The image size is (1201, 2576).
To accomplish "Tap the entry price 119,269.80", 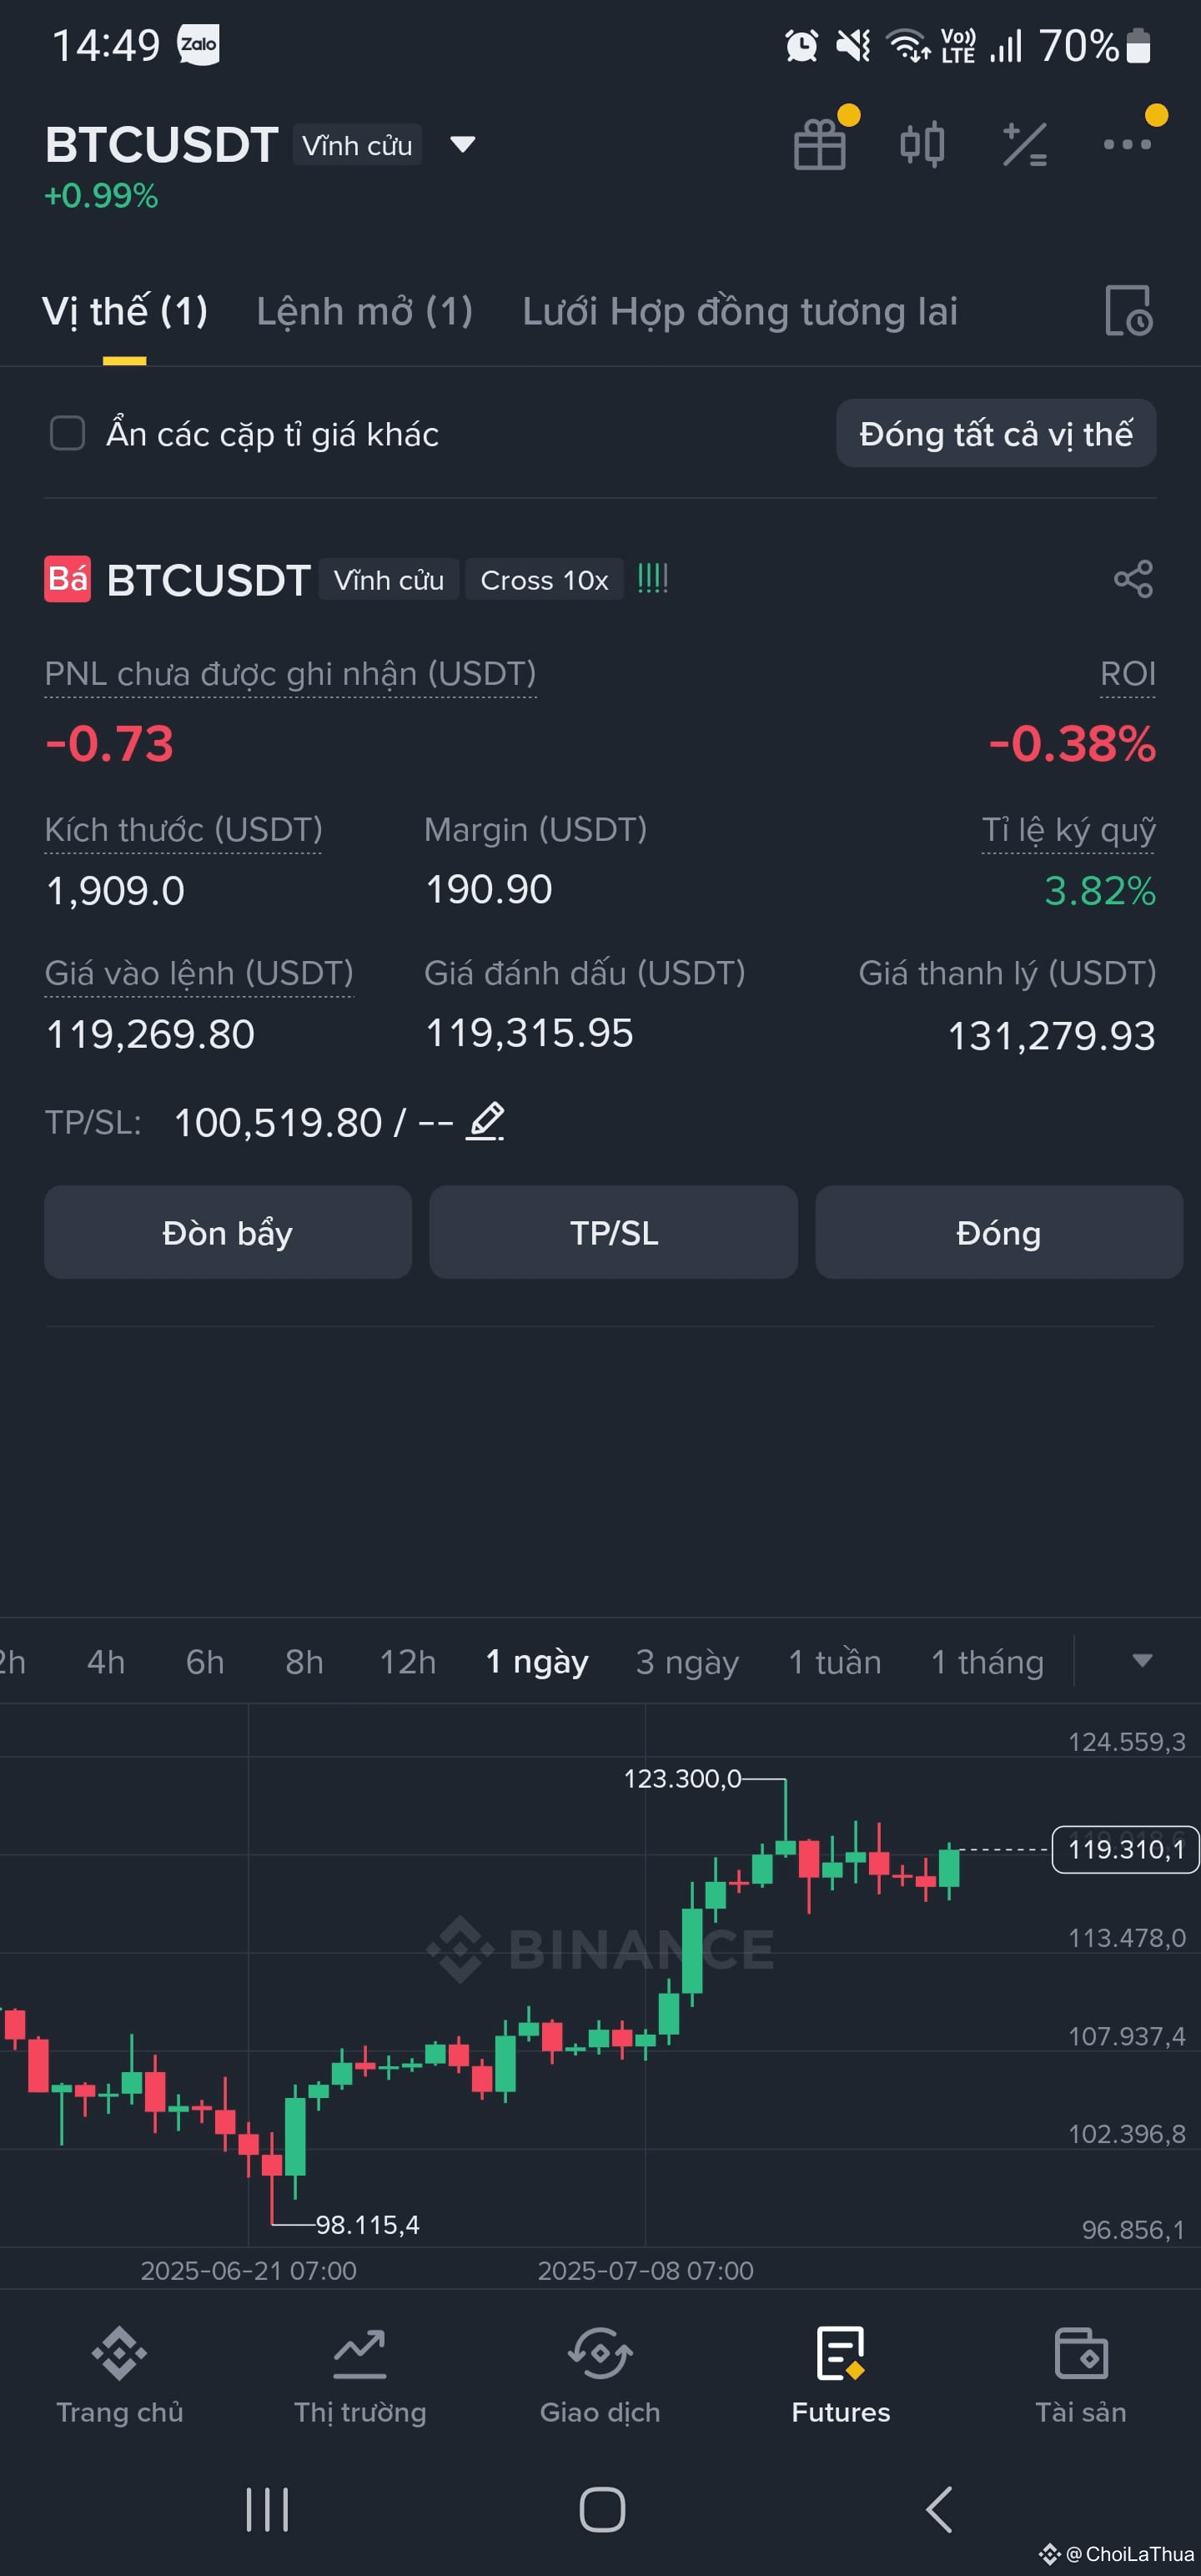I will (150, 1034).
